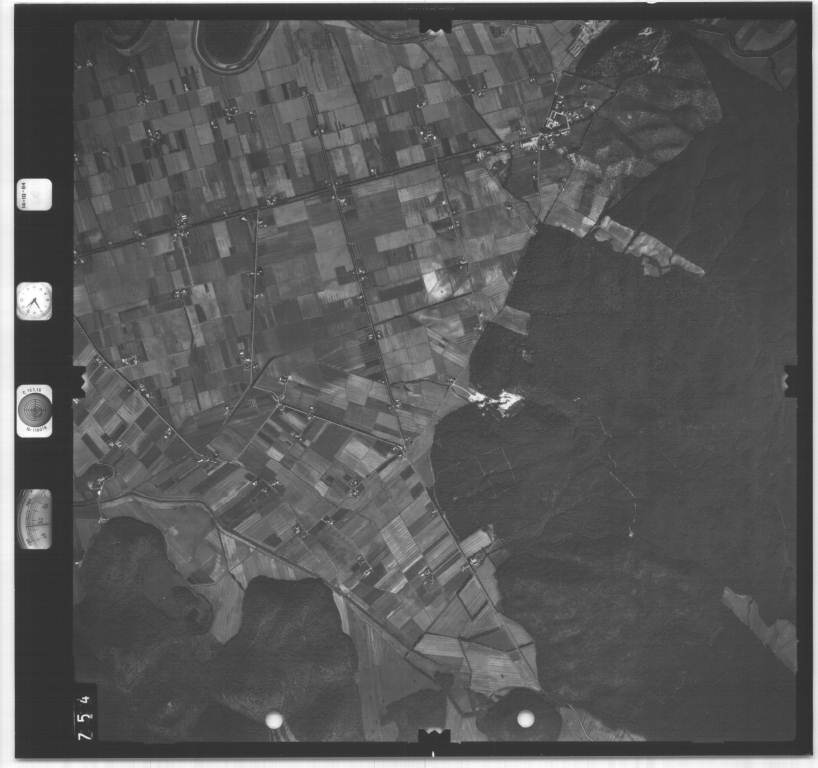This screenshot has width=818, height=768.
Task: Click the right edge fiducial notch
Action: [x=789, y=380]
